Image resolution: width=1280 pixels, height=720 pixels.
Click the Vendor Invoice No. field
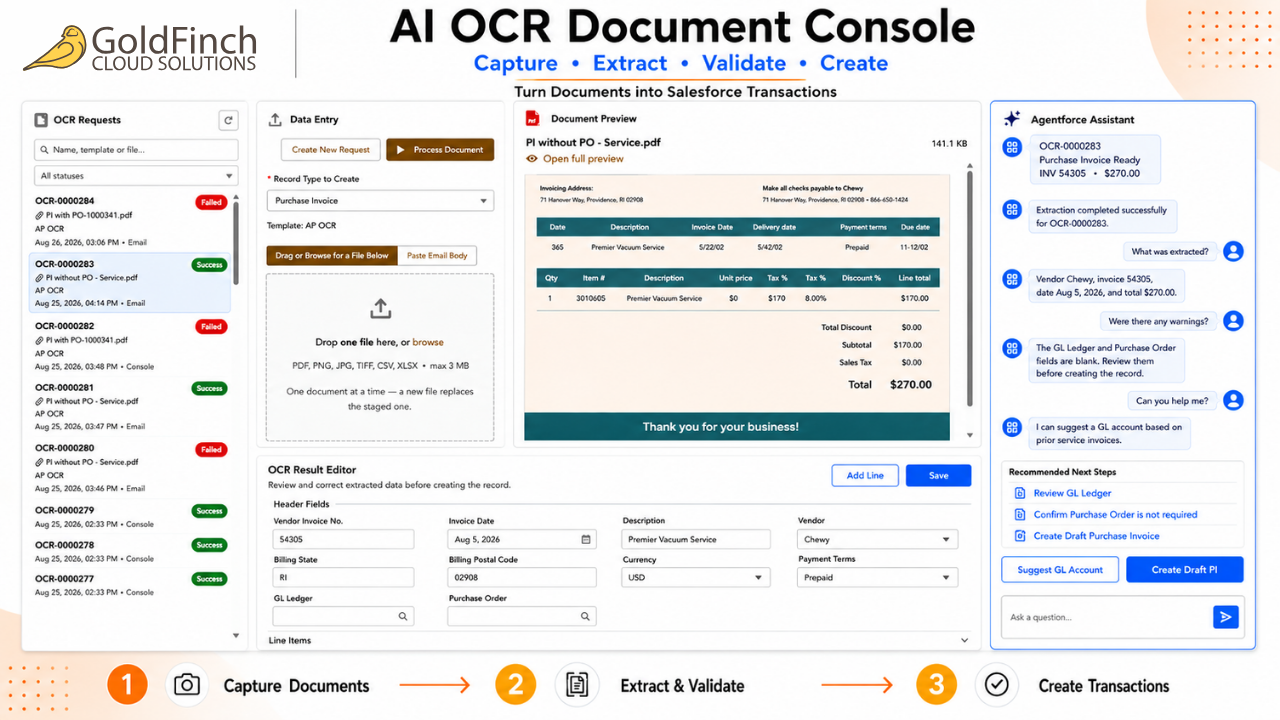343,539
